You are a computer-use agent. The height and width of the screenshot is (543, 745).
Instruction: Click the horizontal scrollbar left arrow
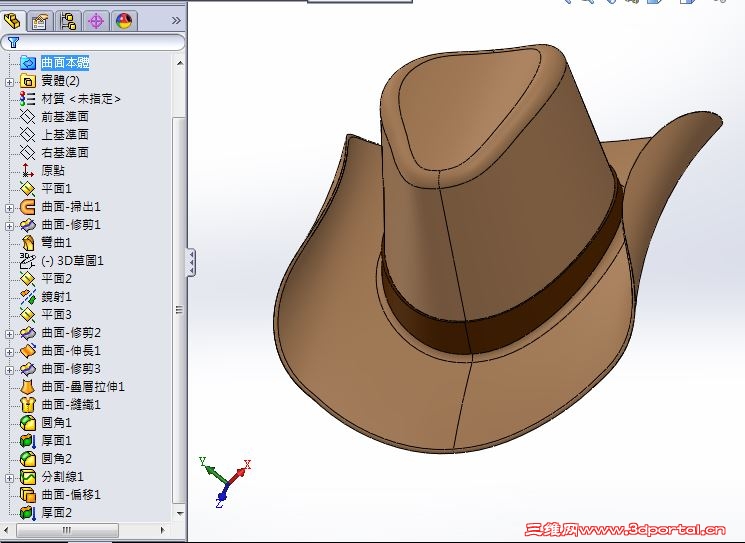pyautogui.click(x=7, y=530)
